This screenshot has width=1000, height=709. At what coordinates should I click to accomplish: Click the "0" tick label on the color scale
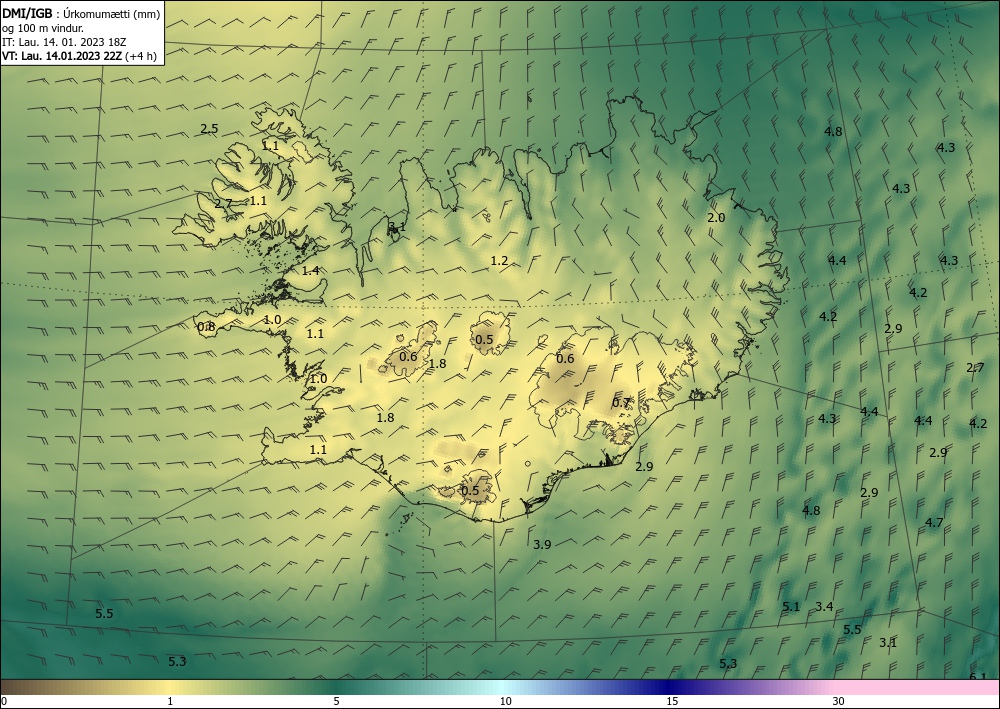pos(4,701)
